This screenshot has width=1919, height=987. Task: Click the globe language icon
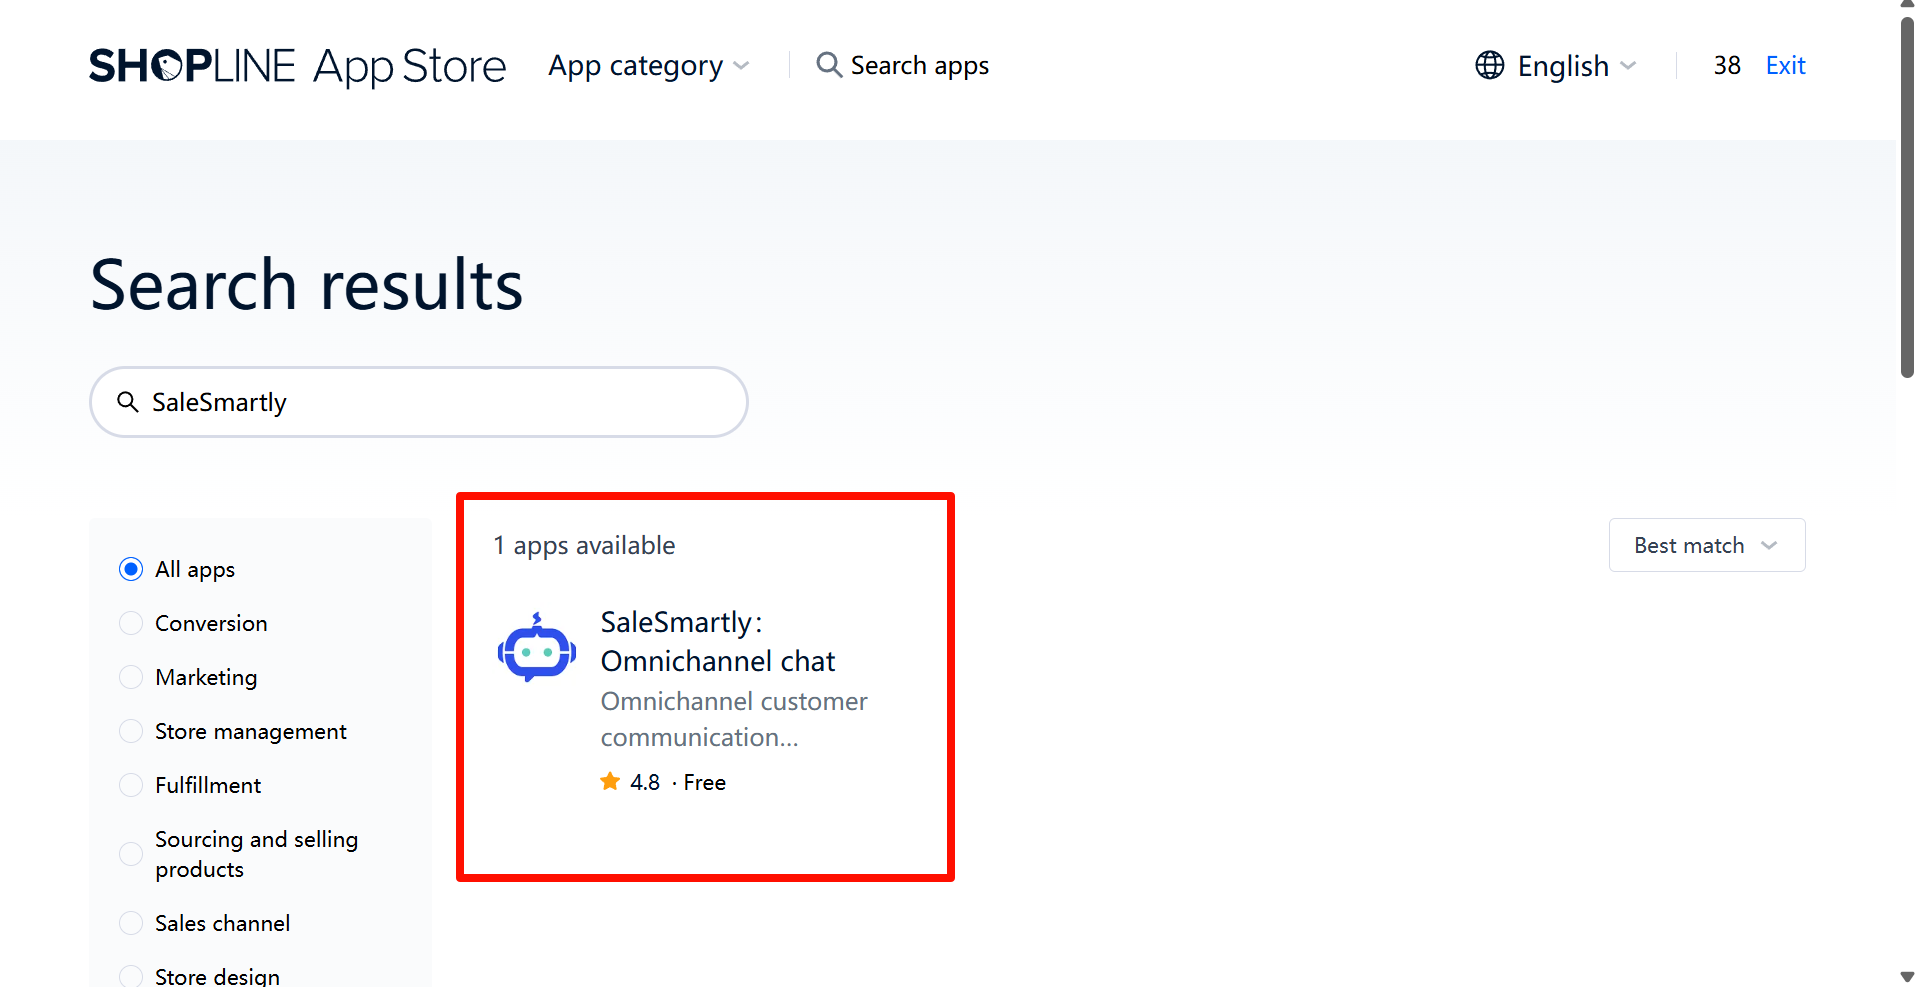click(1489, 65)
